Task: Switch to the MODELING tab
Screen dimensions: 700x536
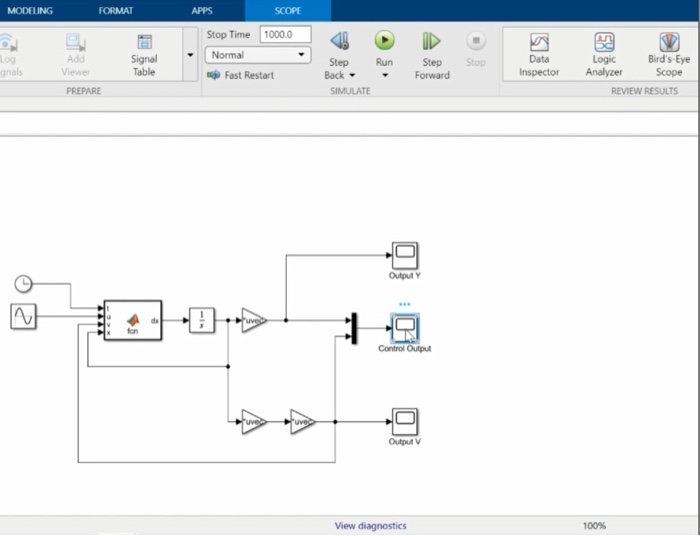Action: point(30,11)
